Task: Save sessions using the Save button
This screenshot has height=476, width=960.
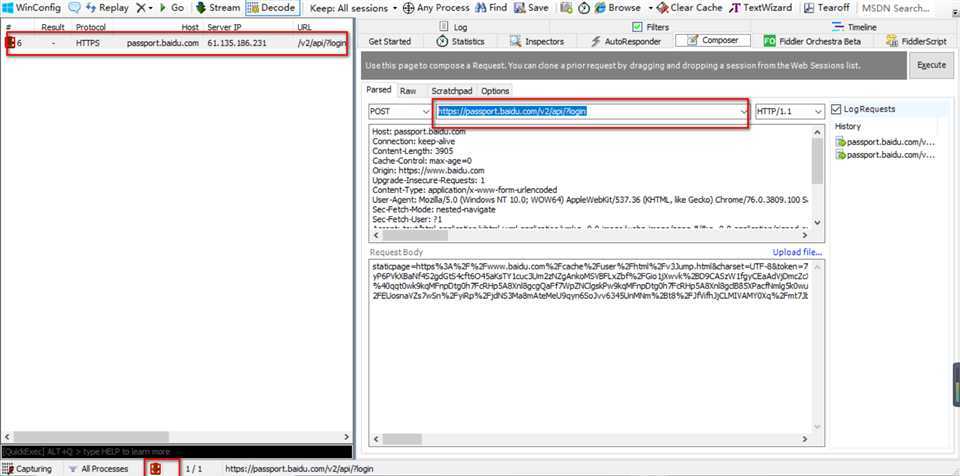Action: 531,8
